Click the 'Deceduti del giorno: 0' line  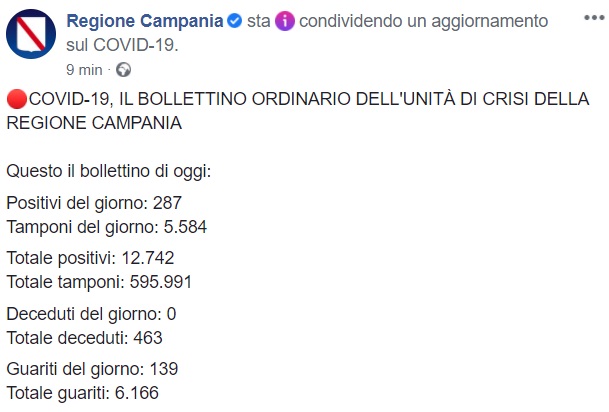(x=91, y=314)
